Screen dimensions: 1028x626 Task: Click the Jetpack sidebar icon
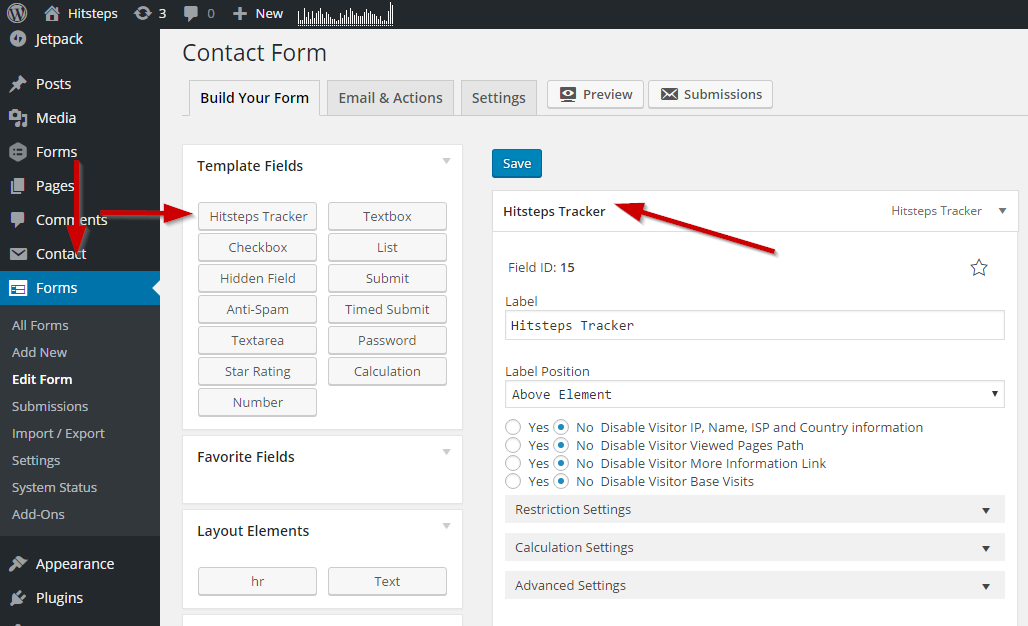point(18,39)
